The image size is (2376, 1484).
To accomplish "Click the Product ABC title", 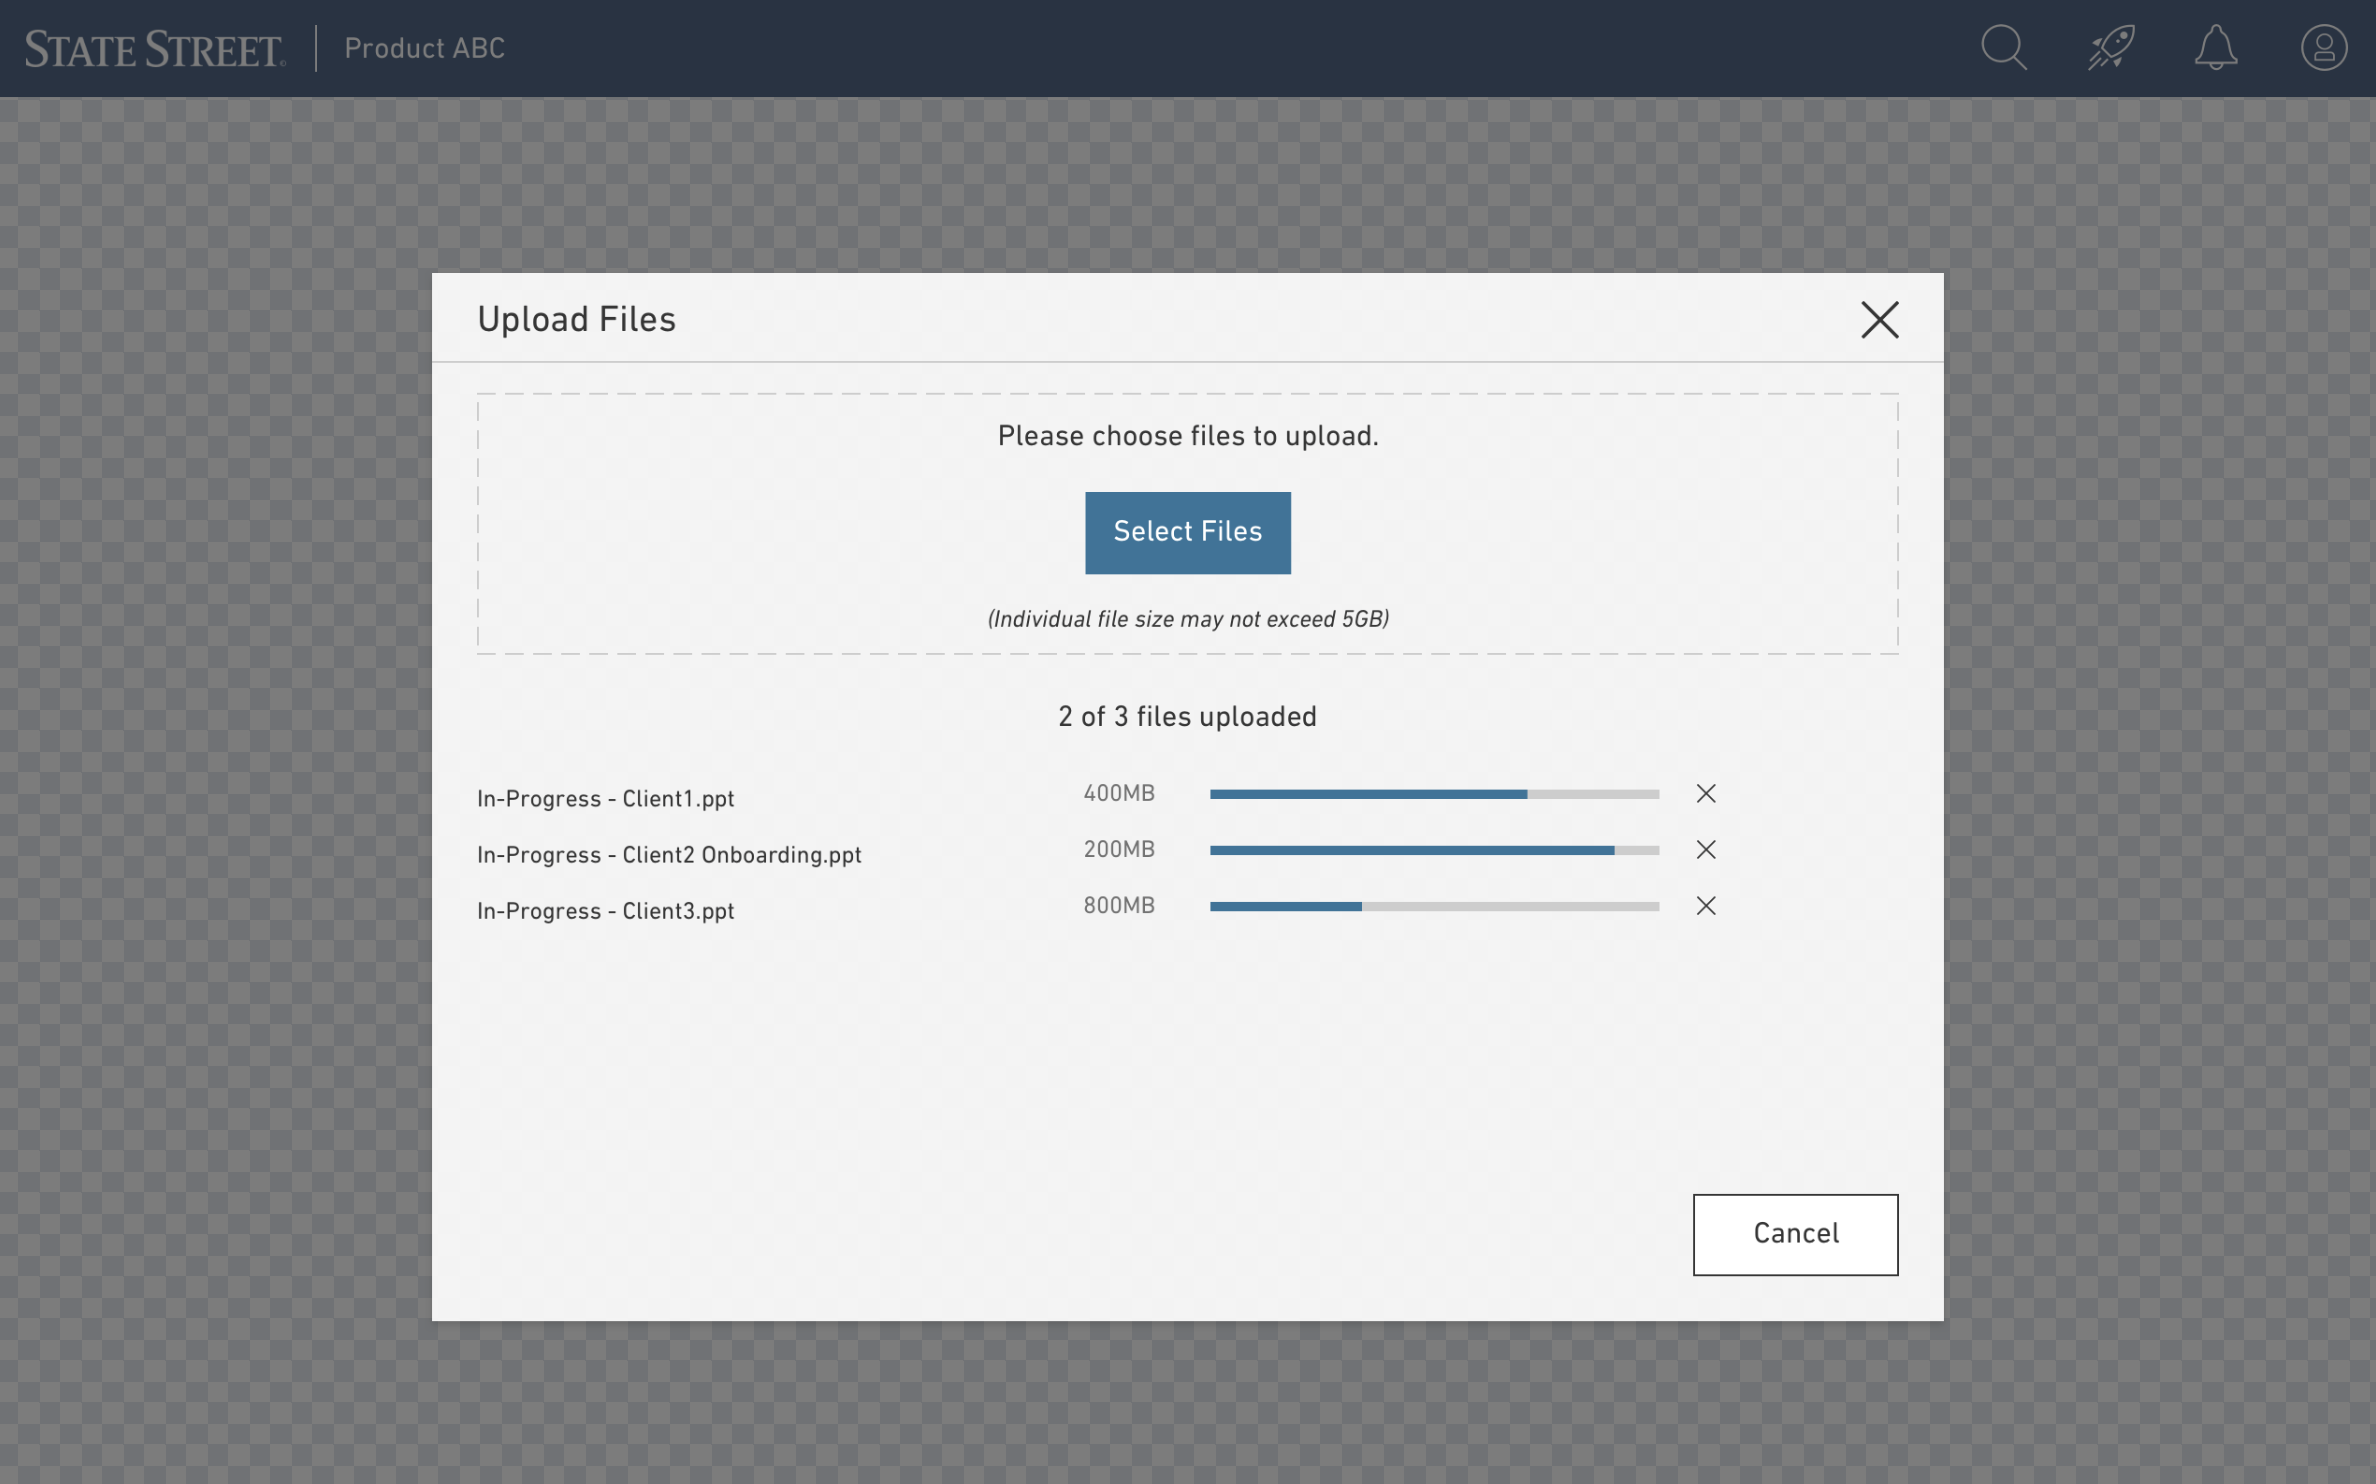I will [424, 49].
